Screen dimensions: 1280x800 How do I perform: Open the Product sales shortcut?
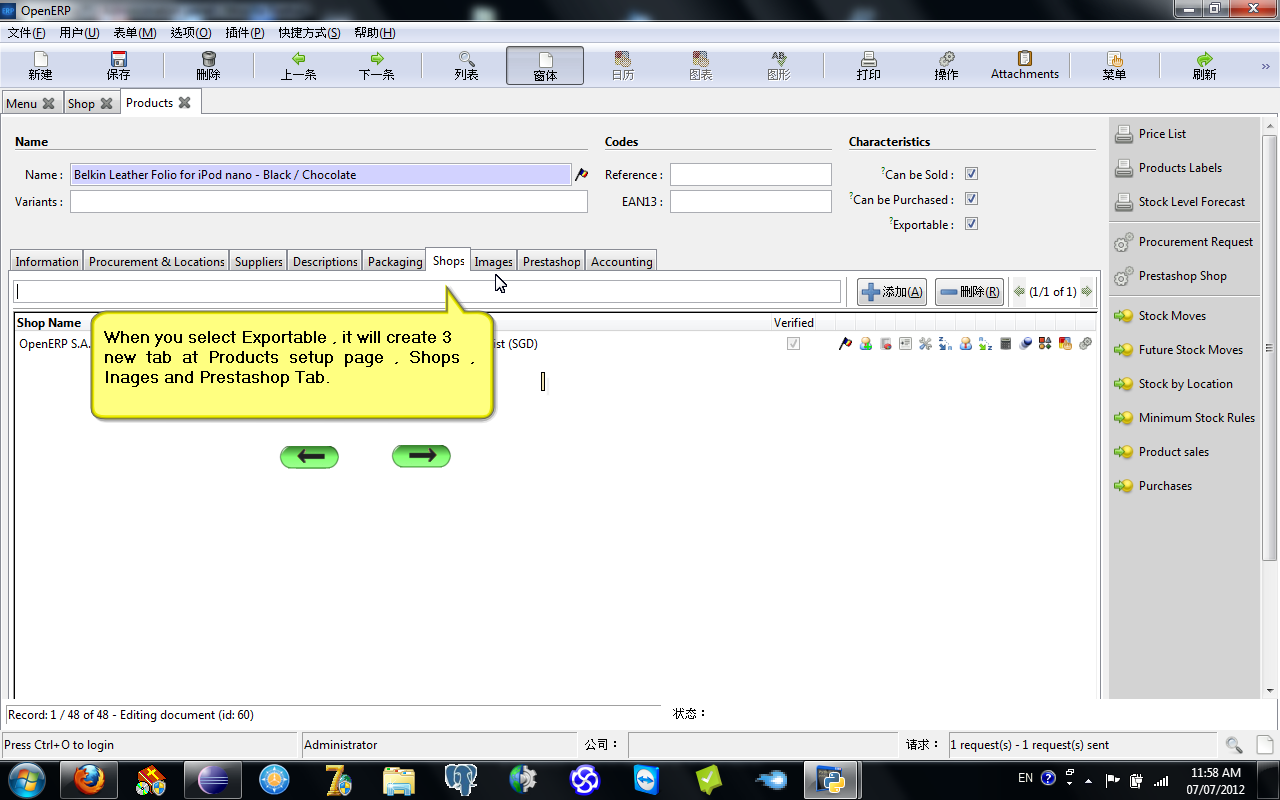coord(1173,452)
